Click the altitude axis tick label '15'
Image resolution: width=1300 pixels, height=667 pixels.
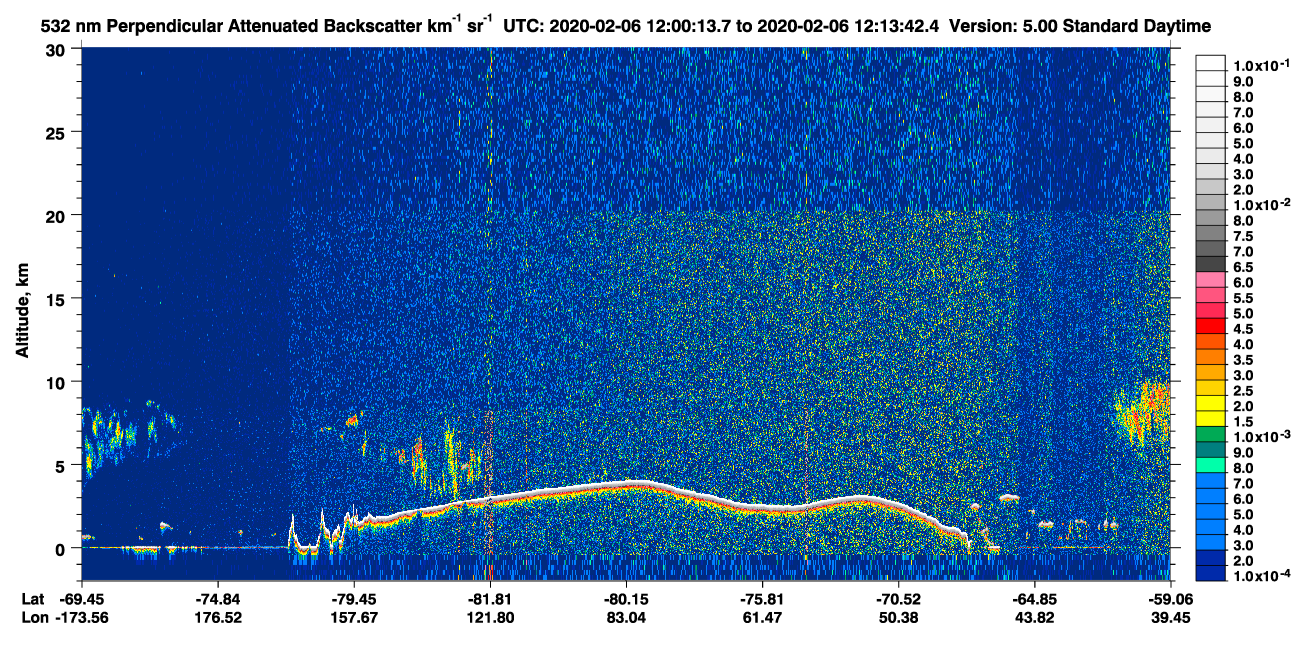[x=58, y=299]
